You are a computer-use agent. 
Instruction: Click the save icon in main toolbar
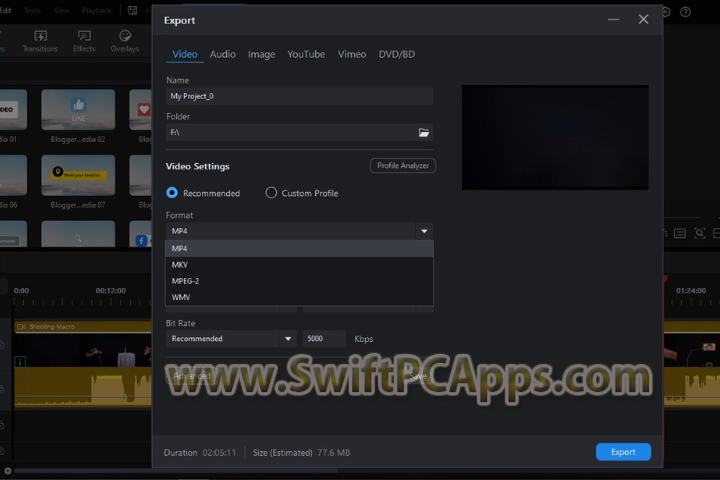[x=132, y=10]
